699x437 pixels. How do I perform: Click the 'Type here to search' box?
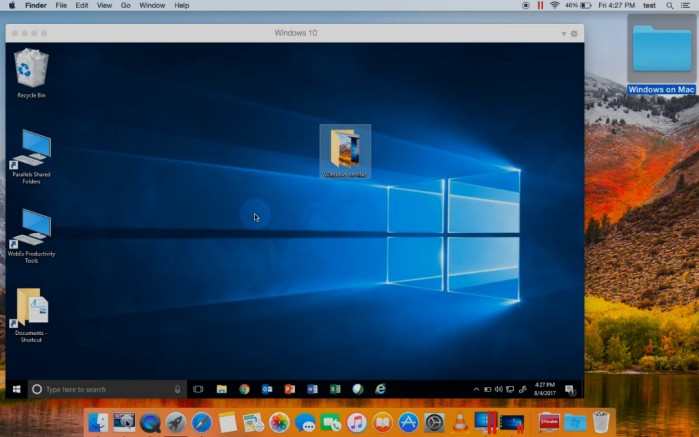pos(107,389)
